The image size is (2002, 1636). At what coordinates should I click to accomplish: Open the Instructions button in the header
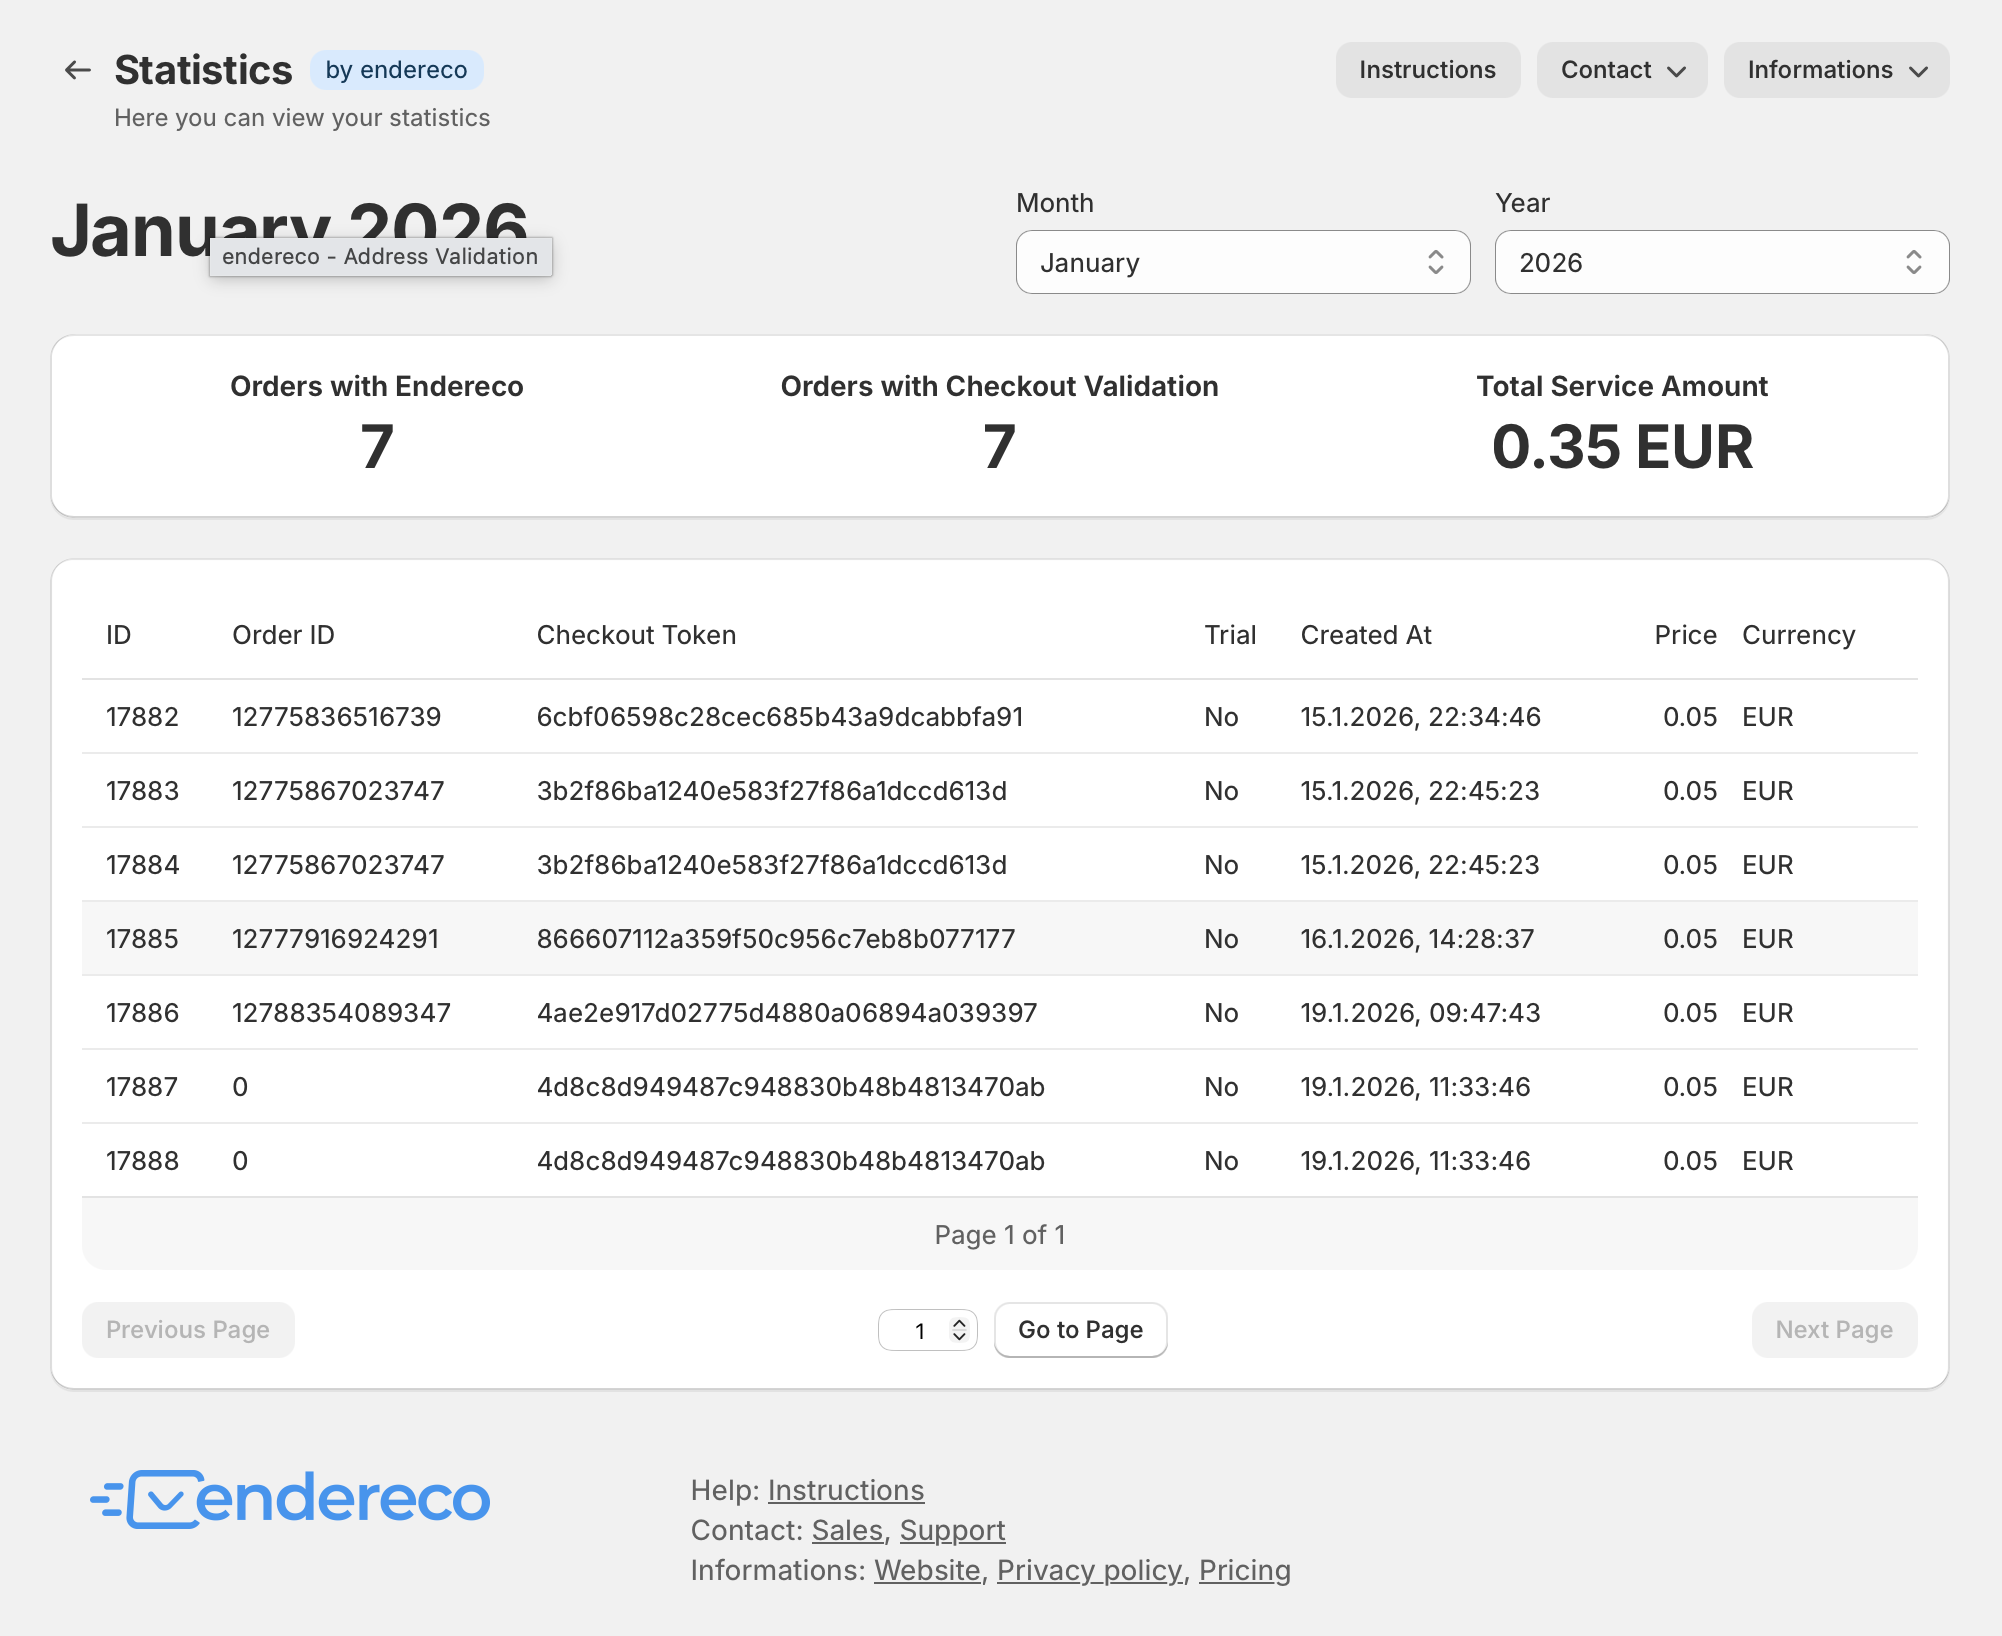pos(1427,70)
